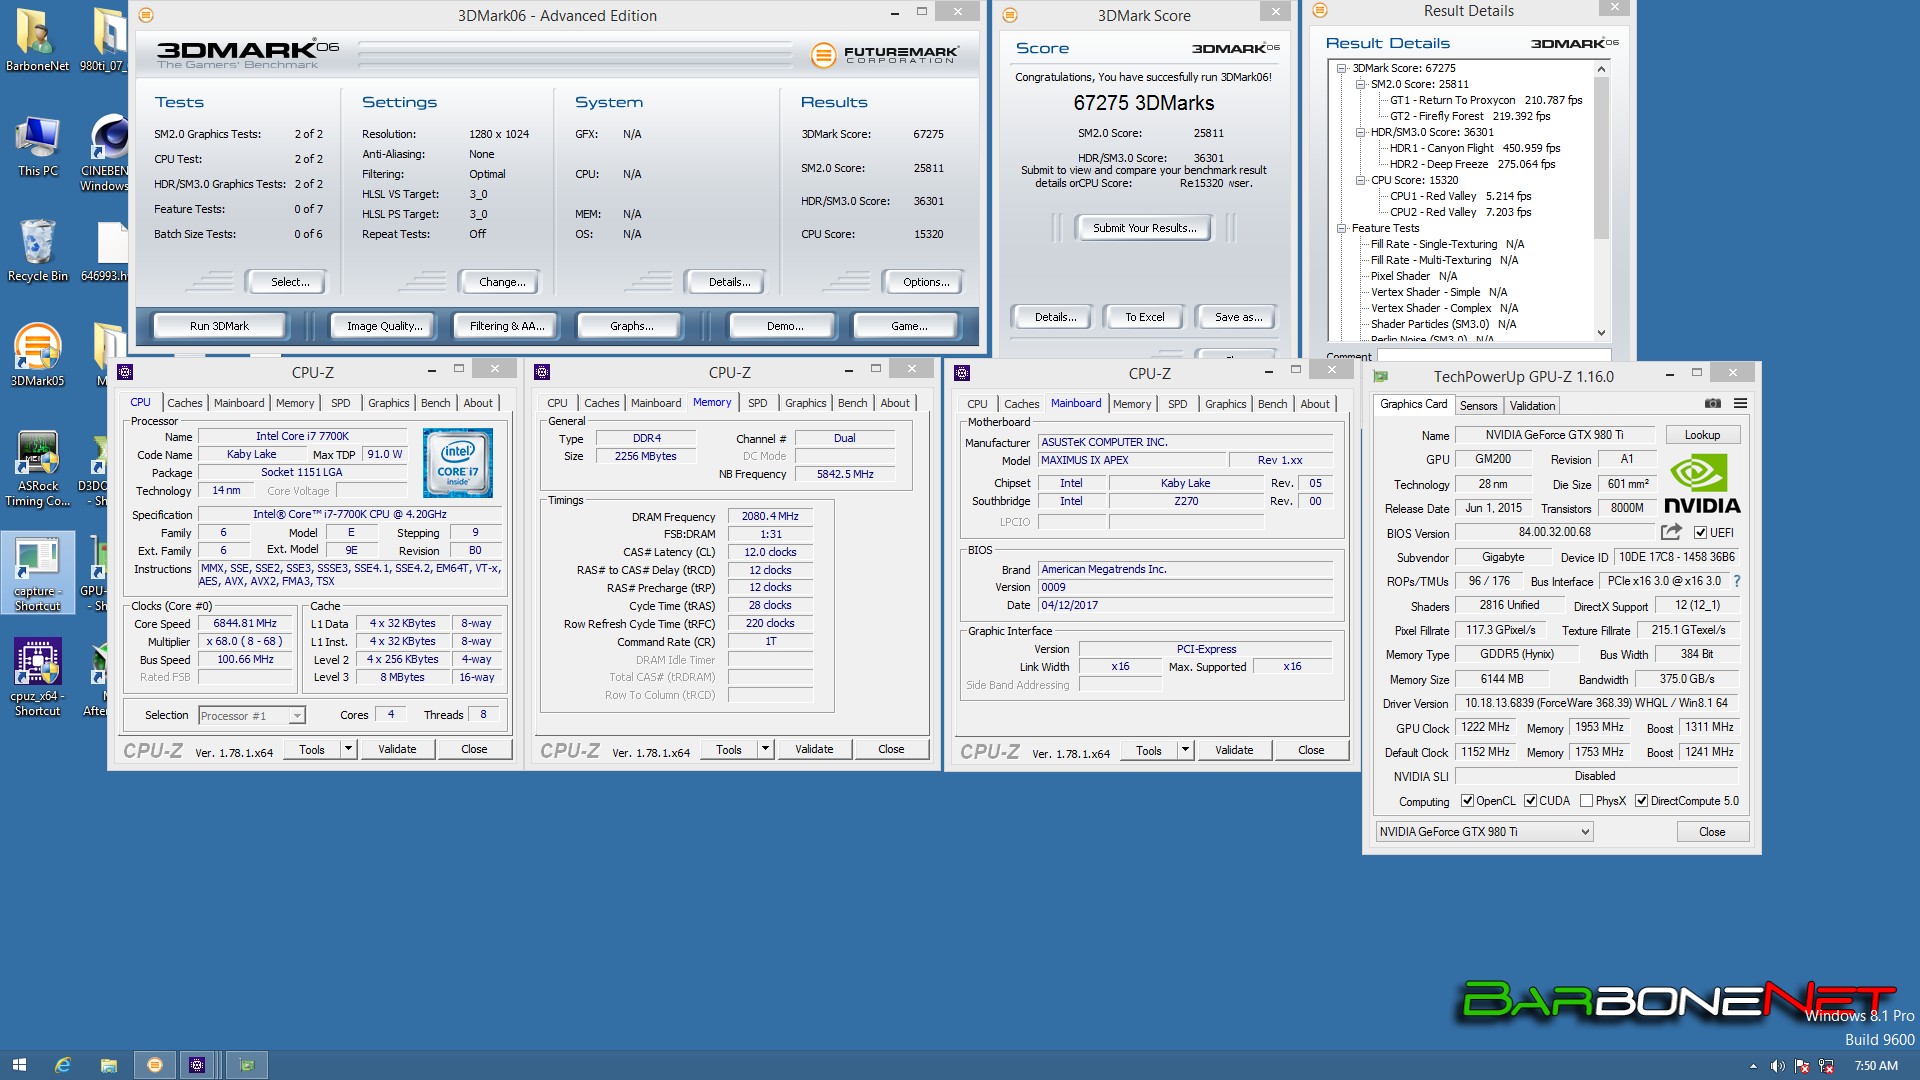Open the Windows Start button

pos(19,1065)
